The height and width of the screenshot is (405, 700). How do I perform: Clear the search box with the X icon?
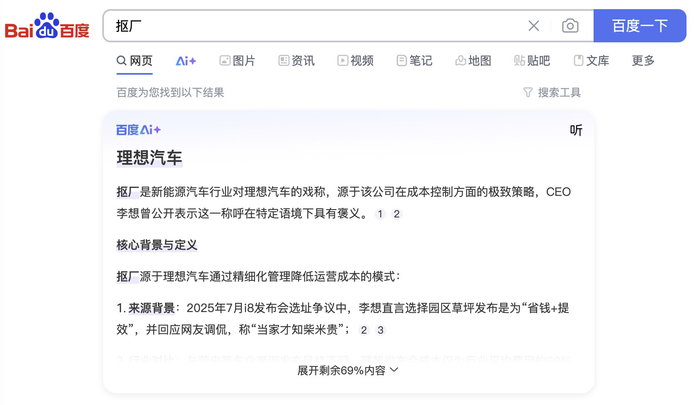click(533, 26)
